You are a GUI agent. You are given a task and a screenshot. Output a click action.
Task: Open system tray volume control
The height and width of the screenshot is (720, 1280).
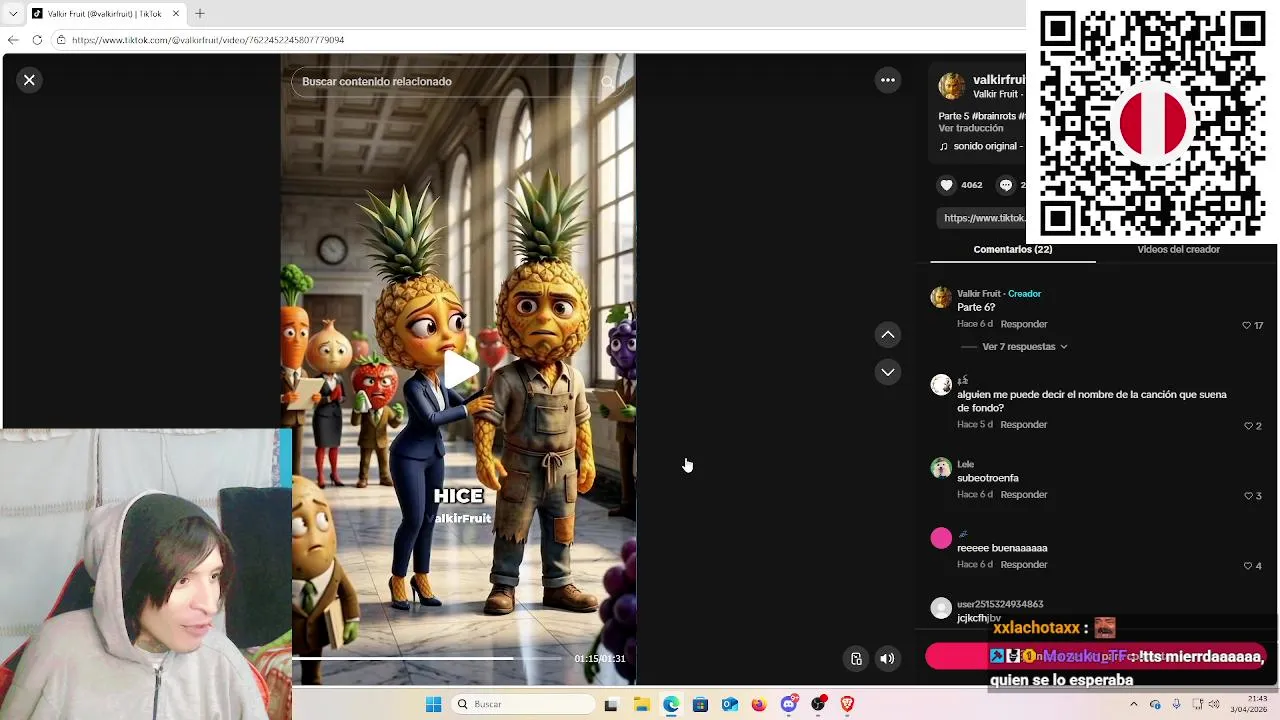pos(1214,705)
